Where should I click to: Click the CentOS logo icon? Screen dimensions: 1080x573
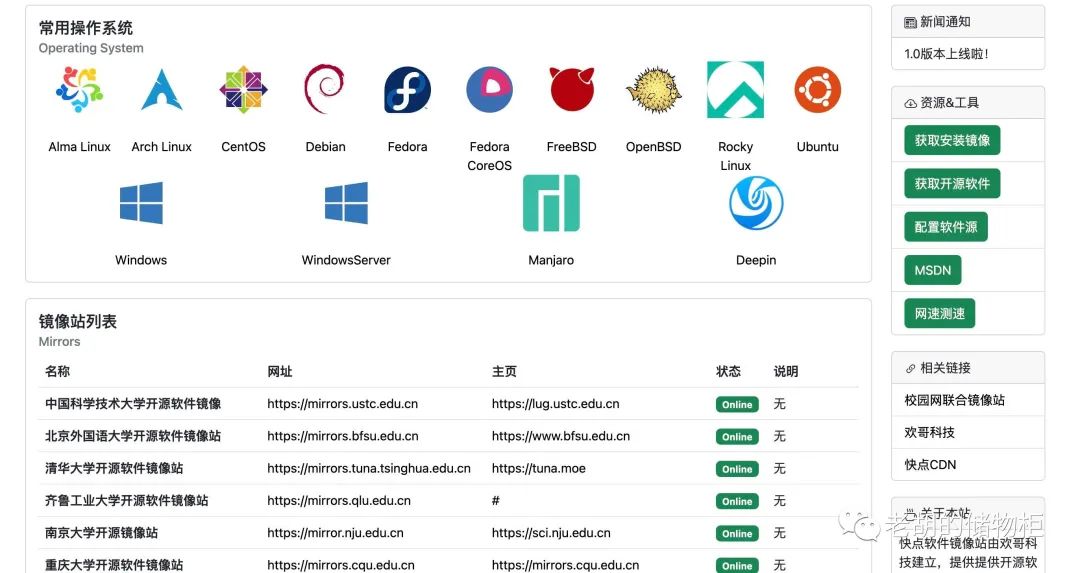[243, 90]
